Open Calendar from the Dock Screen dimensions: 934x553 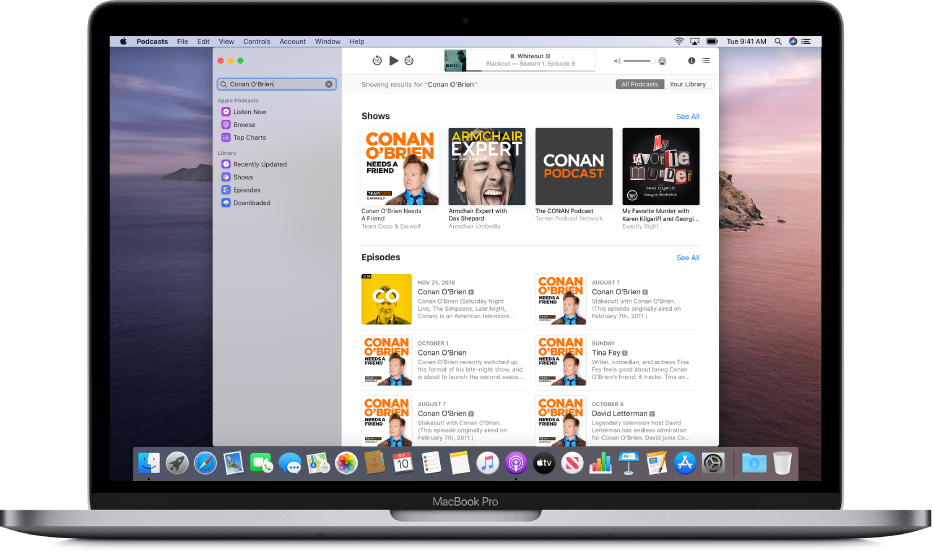(403, 463)
